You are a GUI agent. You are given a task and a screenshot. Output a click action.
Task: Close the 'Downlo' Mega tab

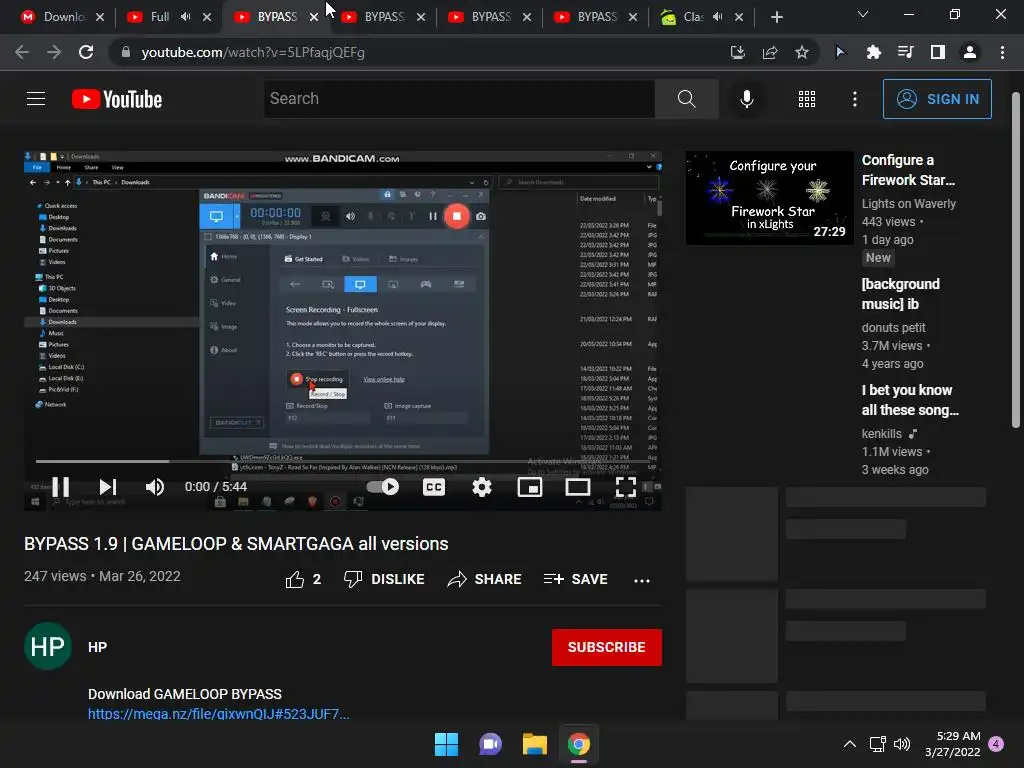[x=100, y=17]
